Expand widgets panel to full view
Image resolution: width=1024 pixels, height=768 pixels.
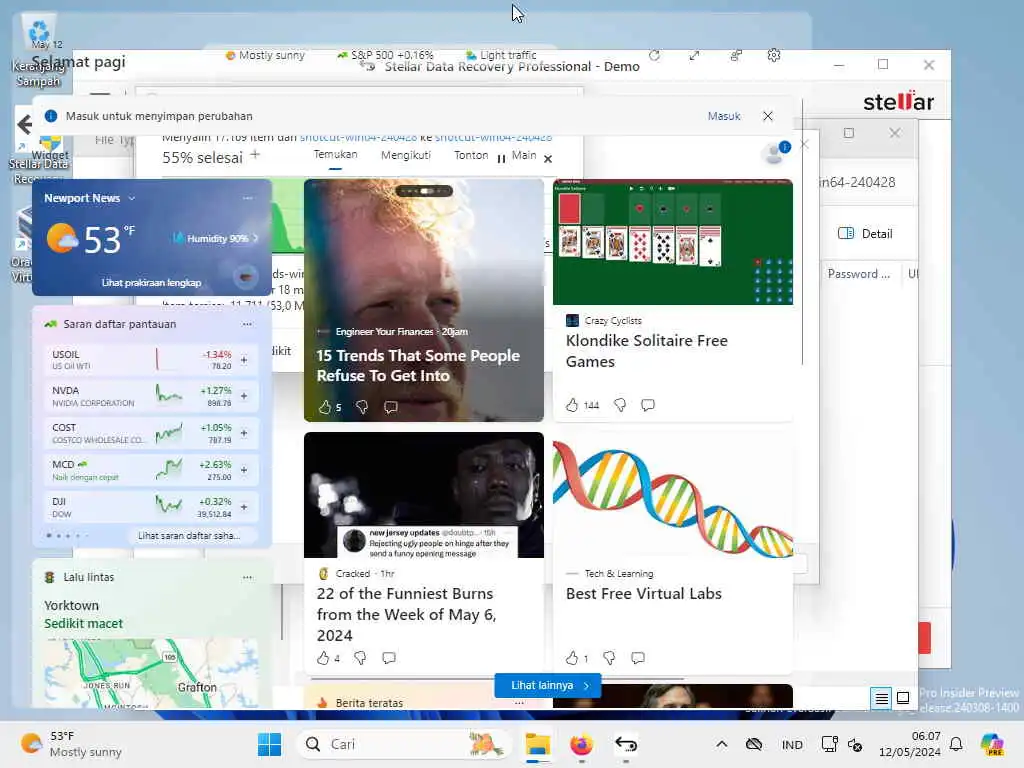click(x=694, y=56)
